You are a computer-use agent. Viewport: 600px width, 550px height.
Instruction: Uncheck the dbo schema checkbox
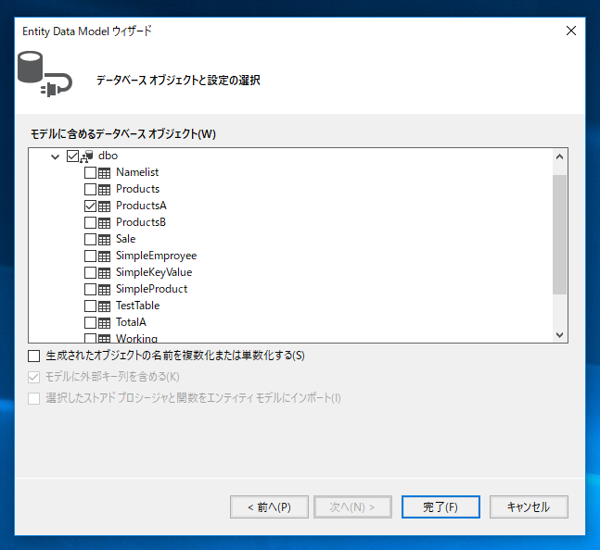click(73, 156)
